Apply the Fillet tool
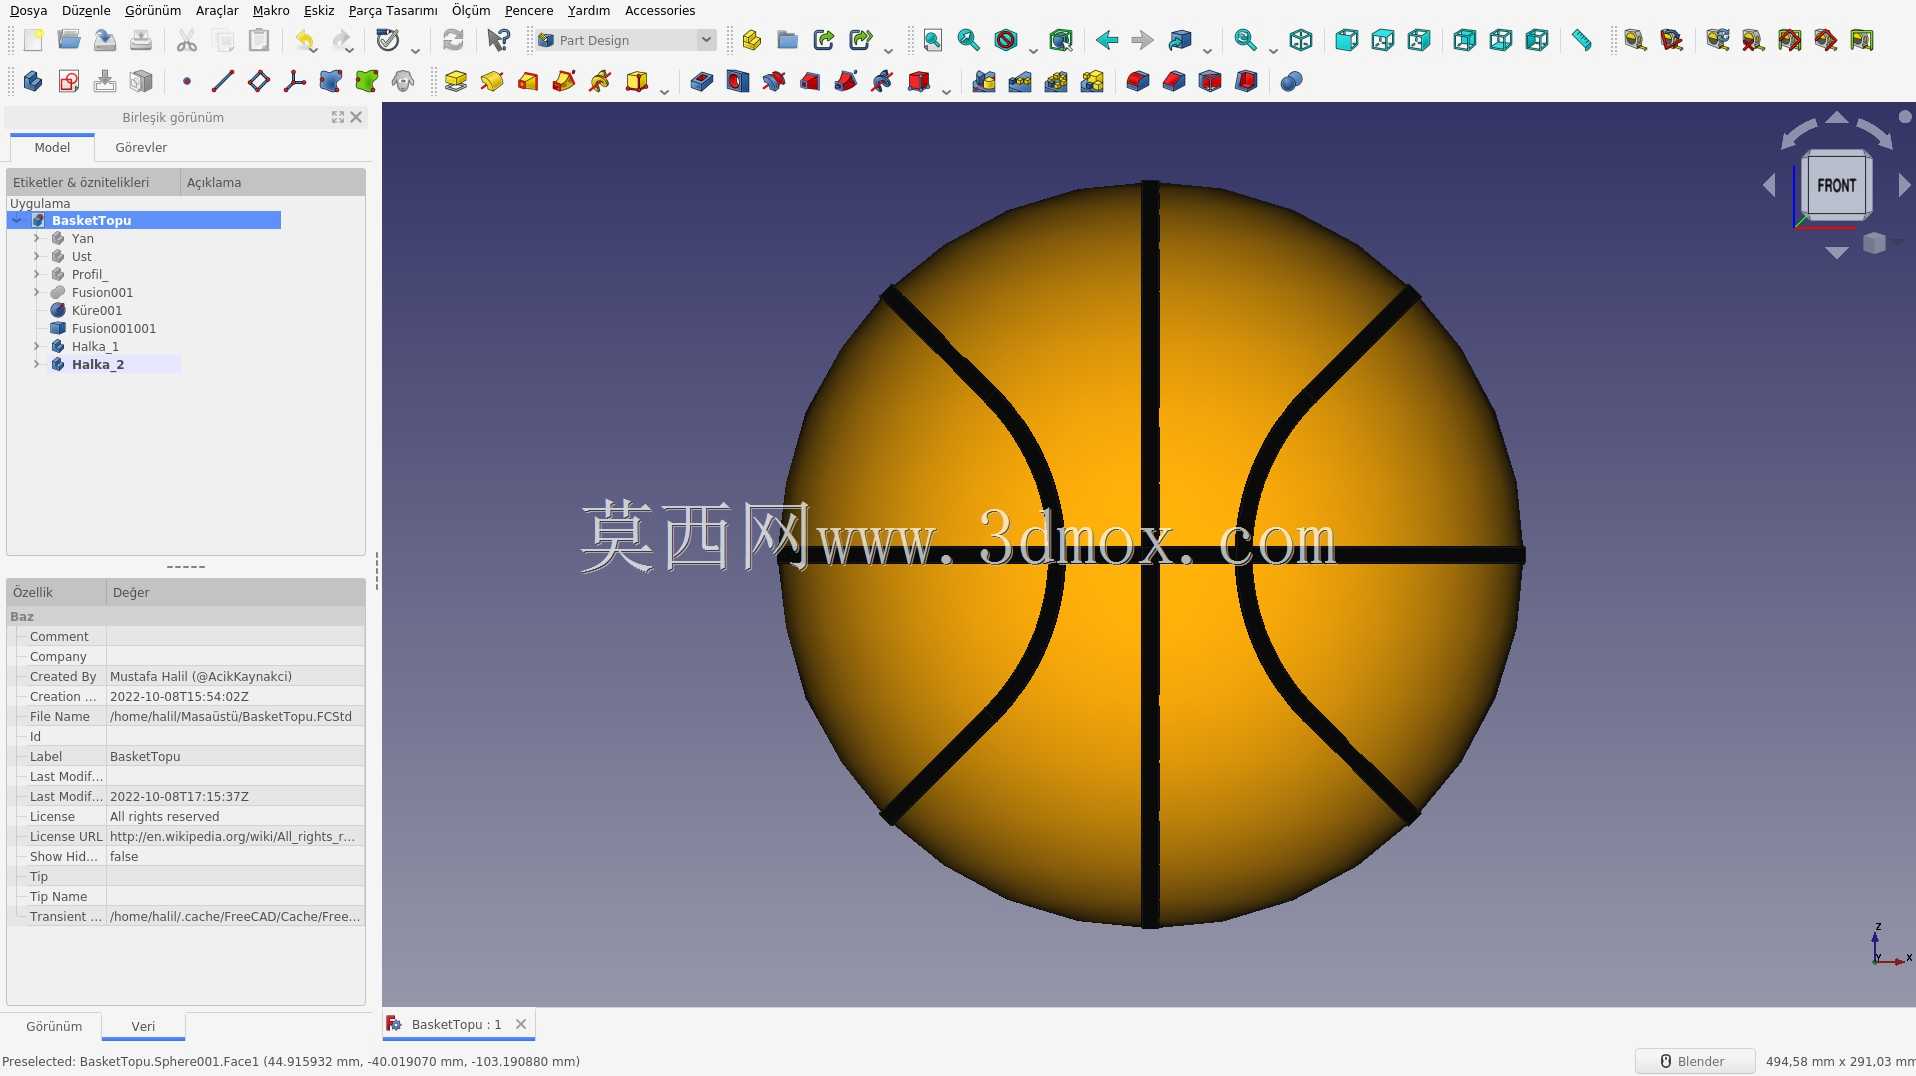 tap(1138, 81)
